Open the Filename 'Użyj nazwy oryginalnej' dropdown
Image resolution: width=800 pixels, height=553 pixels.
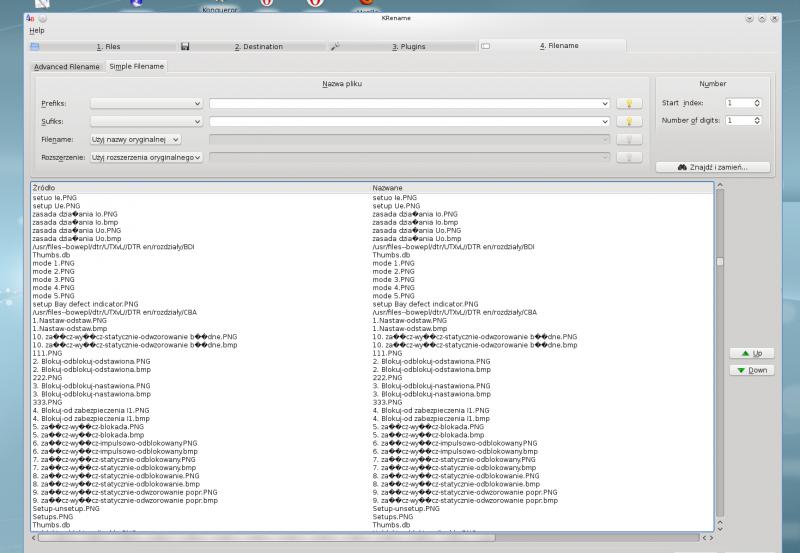tap(135, 139)
